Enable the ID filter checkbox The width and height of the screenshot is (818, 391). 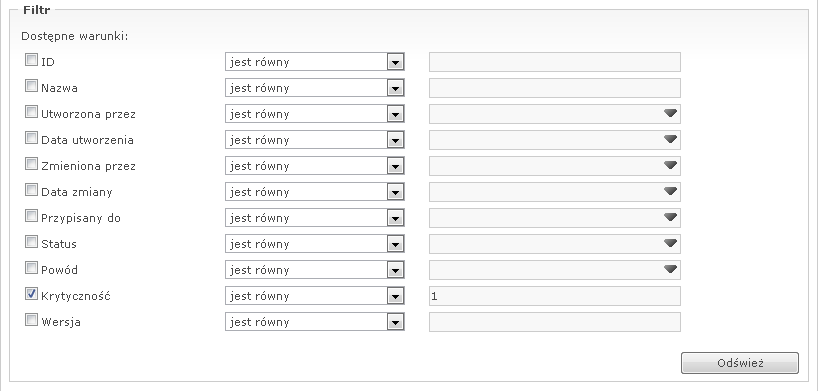pyautogui.click(x=31, y=60)
